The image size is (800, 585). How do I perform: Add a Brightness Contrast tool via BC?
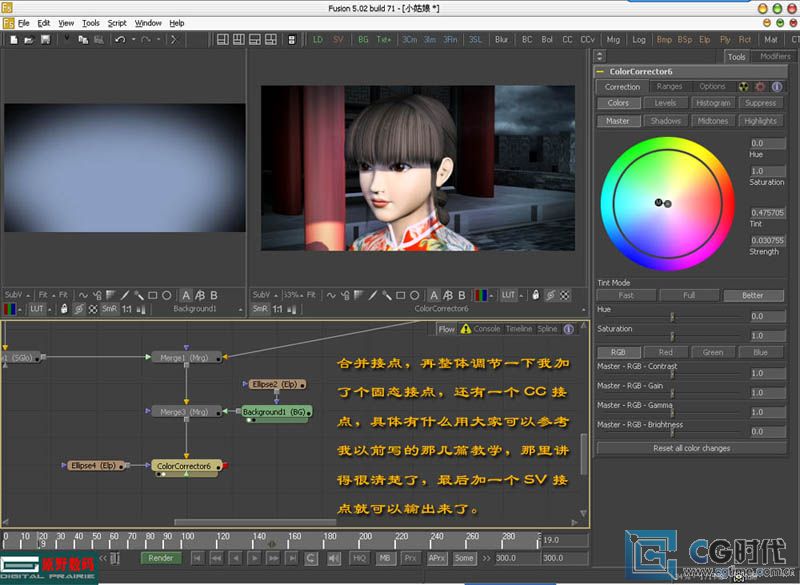tap(527, 40)
